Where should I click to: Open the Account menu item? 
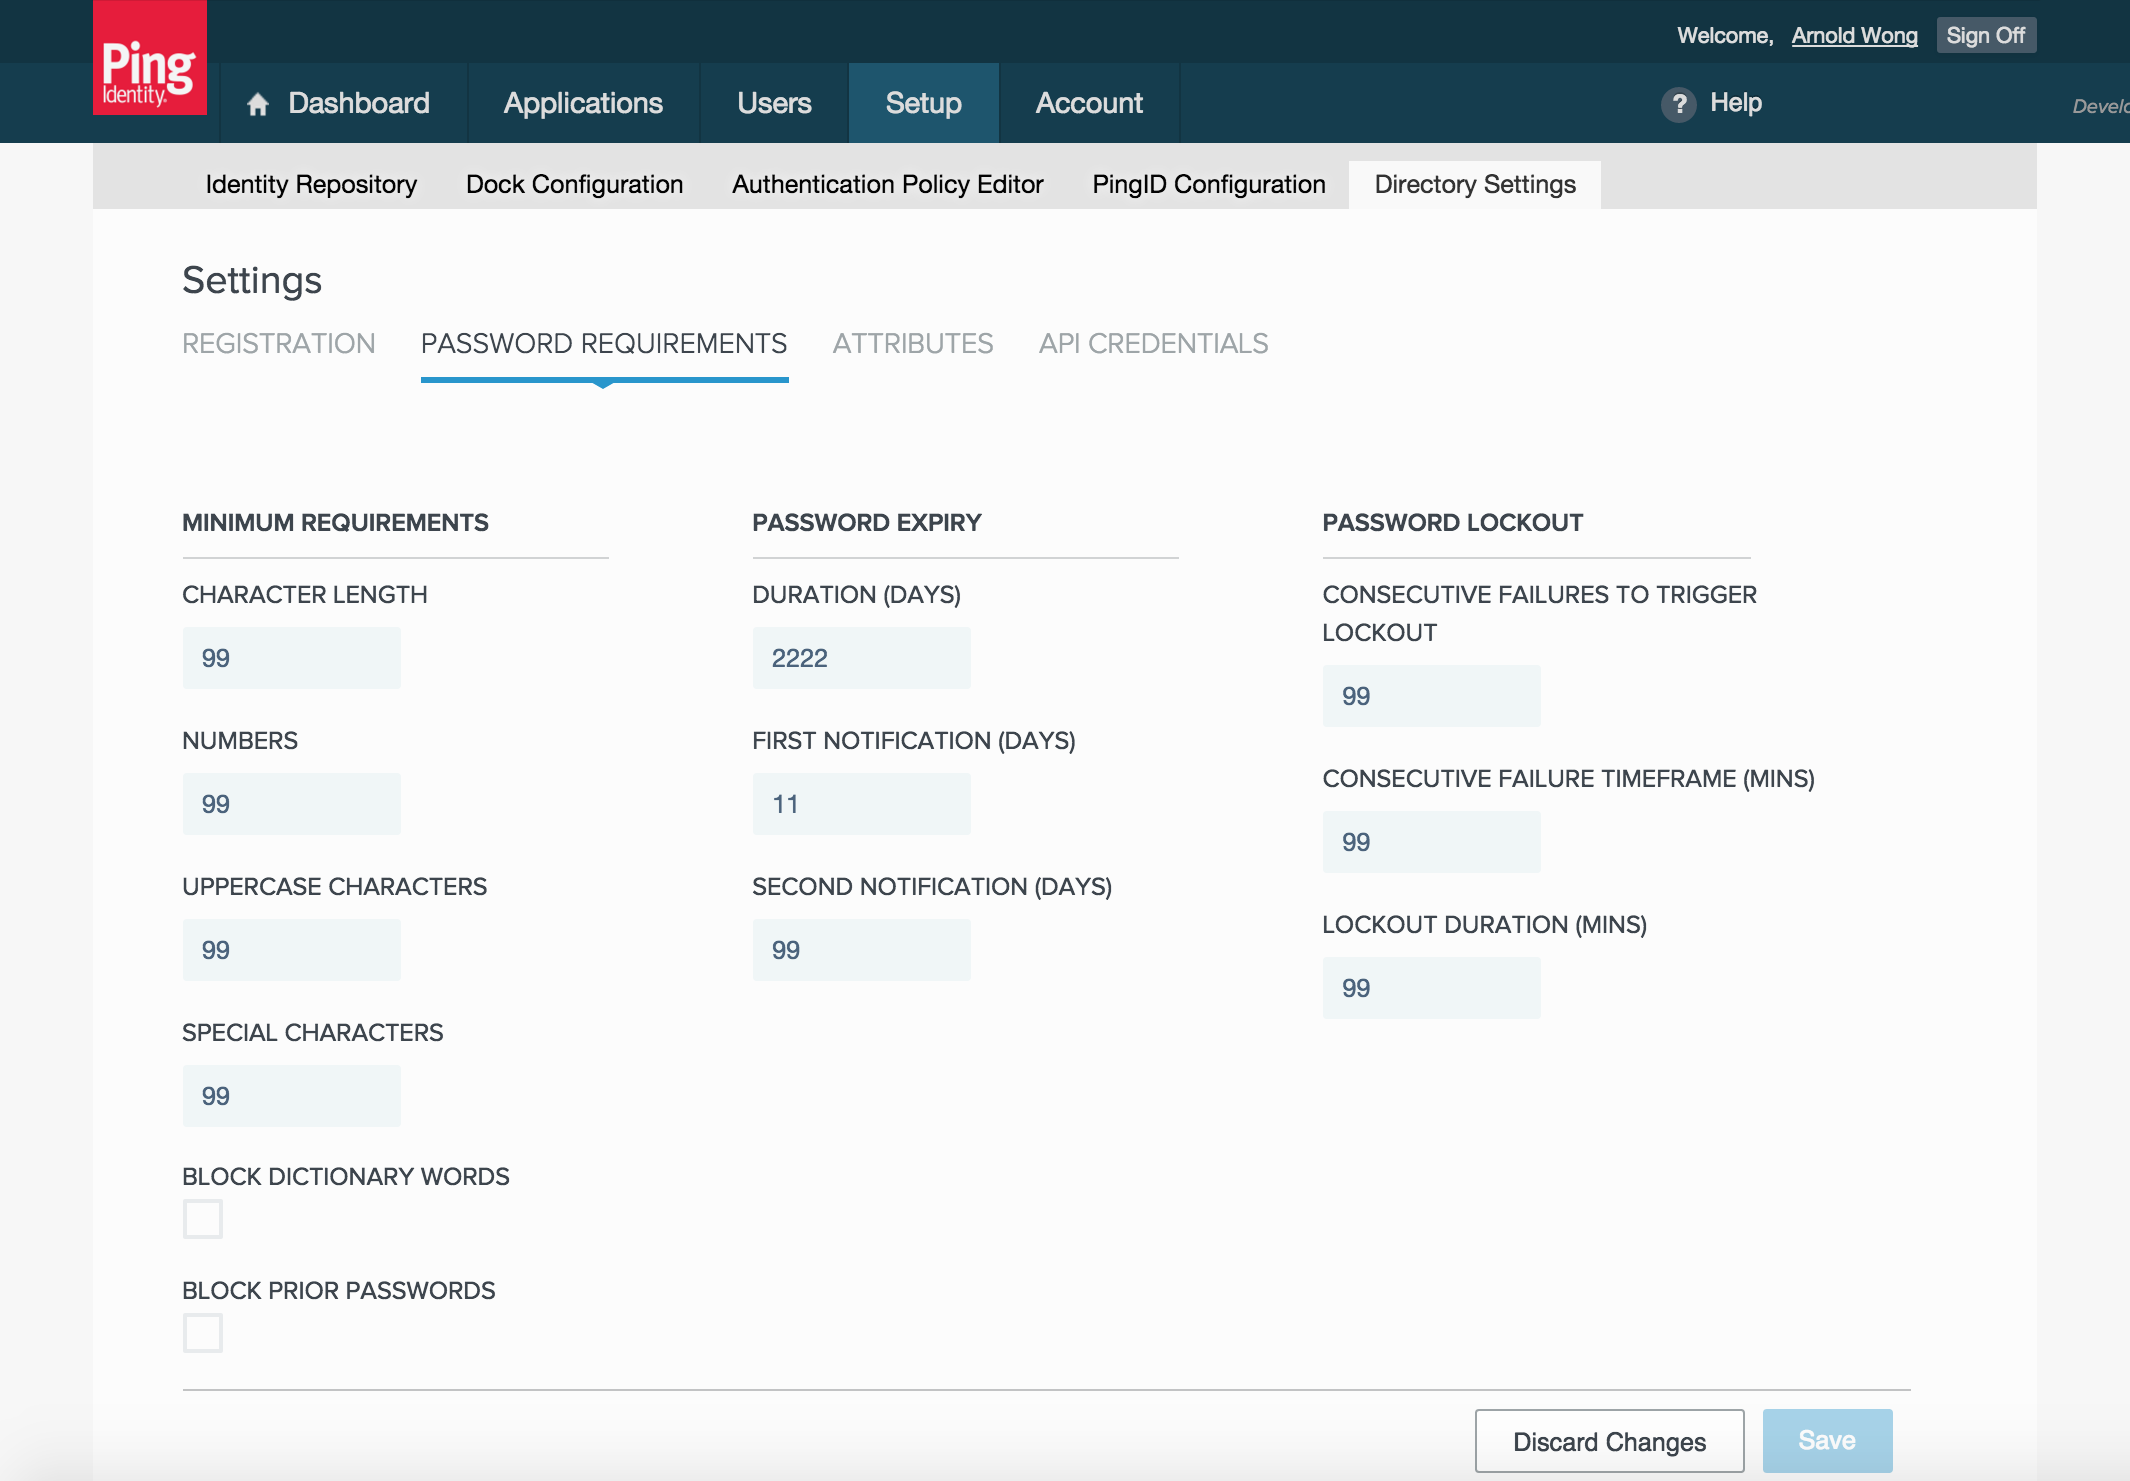coord(1089,103)
